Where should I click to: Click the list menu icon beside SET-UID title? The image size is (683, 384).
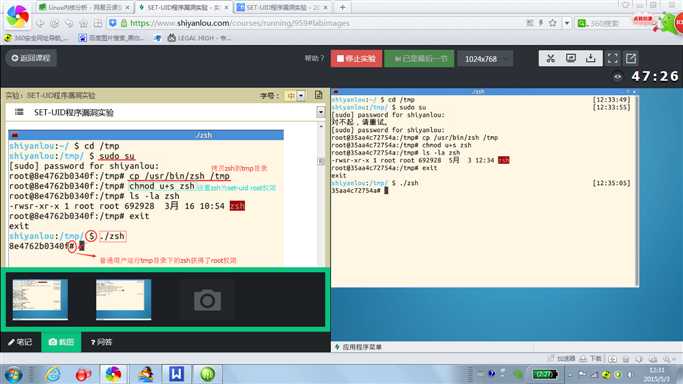click(x=19, y=112)
